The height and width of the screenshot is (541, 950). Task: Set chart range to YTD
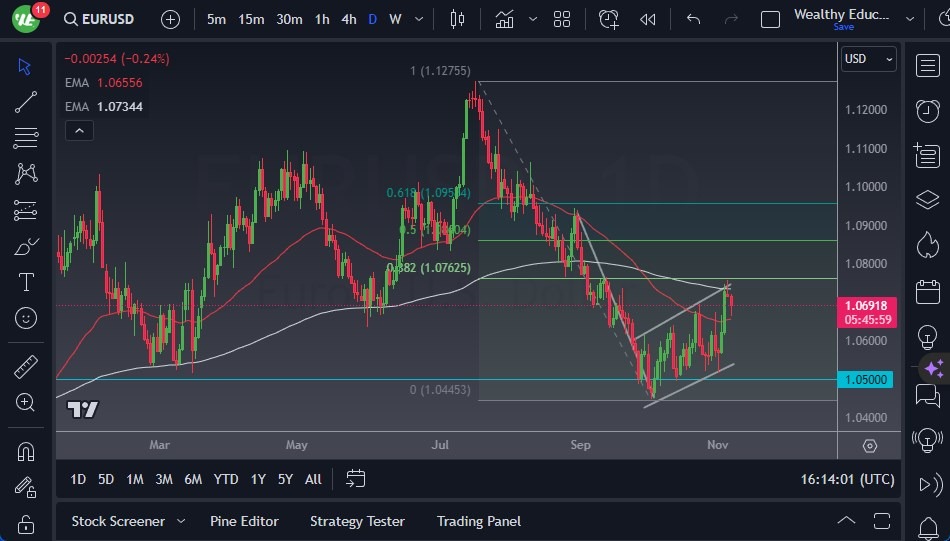coord(226,479)
